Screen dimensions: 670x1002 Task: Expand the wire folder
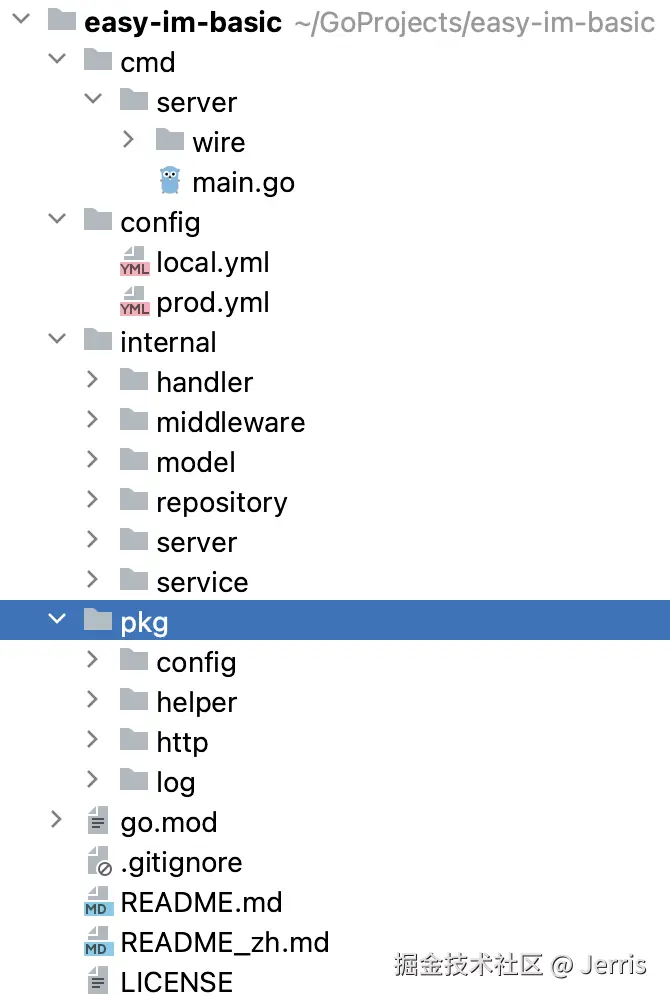click(128, 141)
